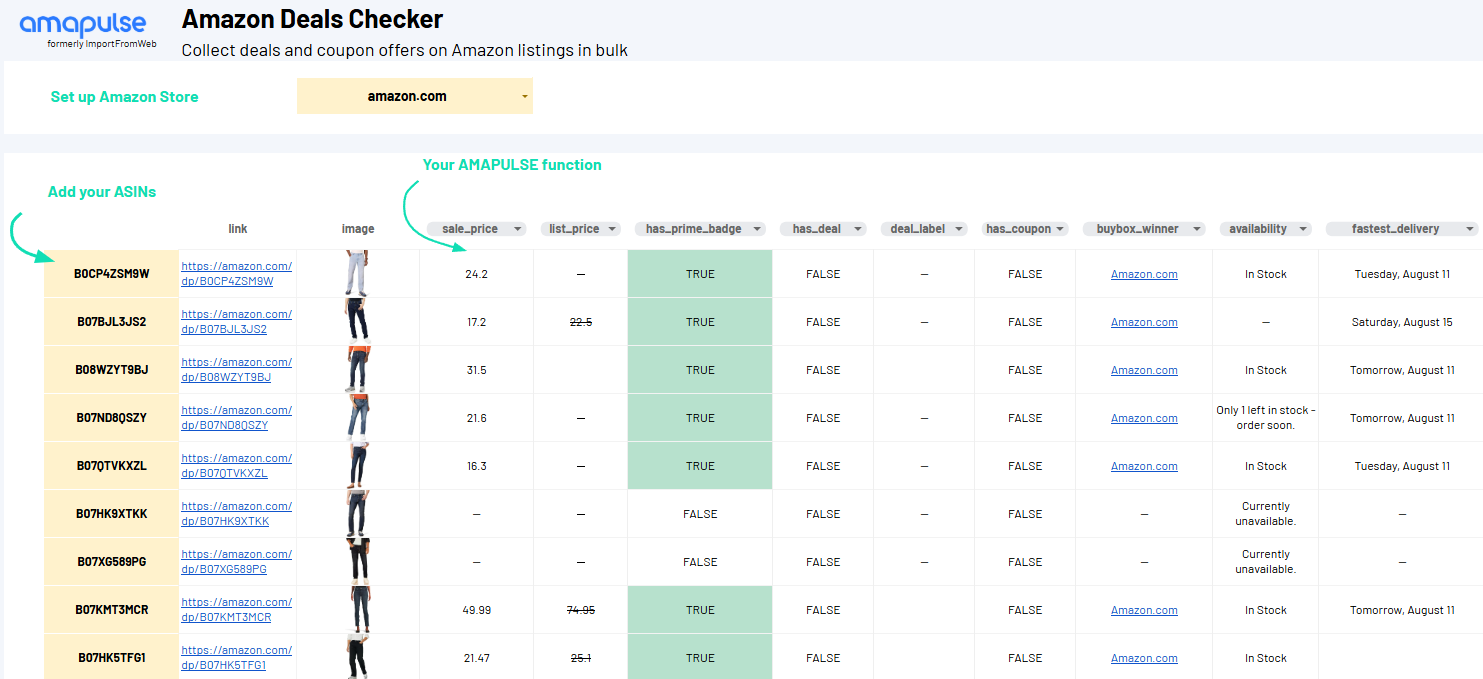
Task: Open the amazon.com/dp/B07QTVKXZL link
Action: point(237,466)
